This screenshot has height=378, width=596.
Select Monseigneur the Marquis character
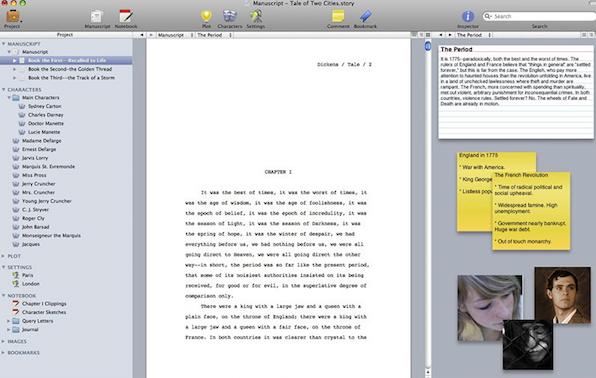[x=51, y=236]
